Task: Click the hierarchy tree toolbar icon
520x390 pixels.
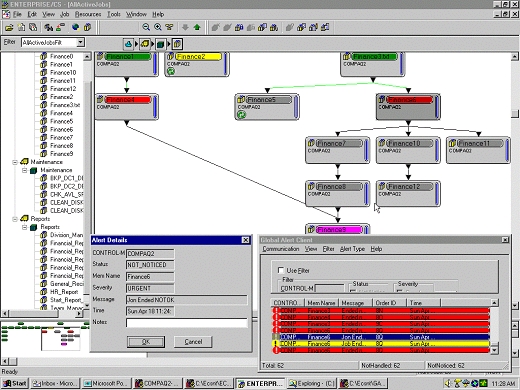Action: (x=169, y=27)
